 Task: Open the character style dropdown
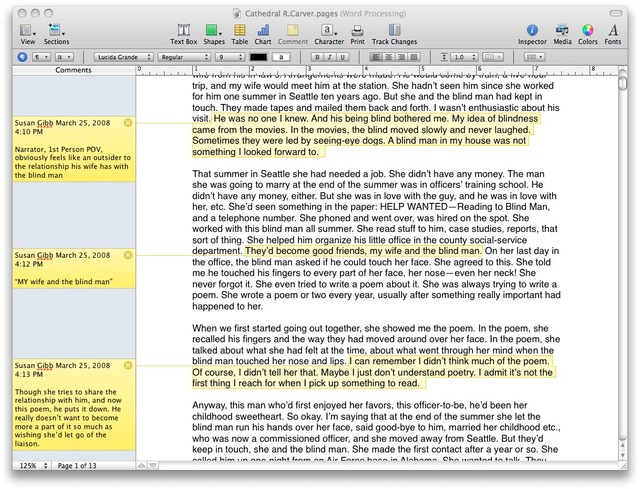(x=64, y=57)
